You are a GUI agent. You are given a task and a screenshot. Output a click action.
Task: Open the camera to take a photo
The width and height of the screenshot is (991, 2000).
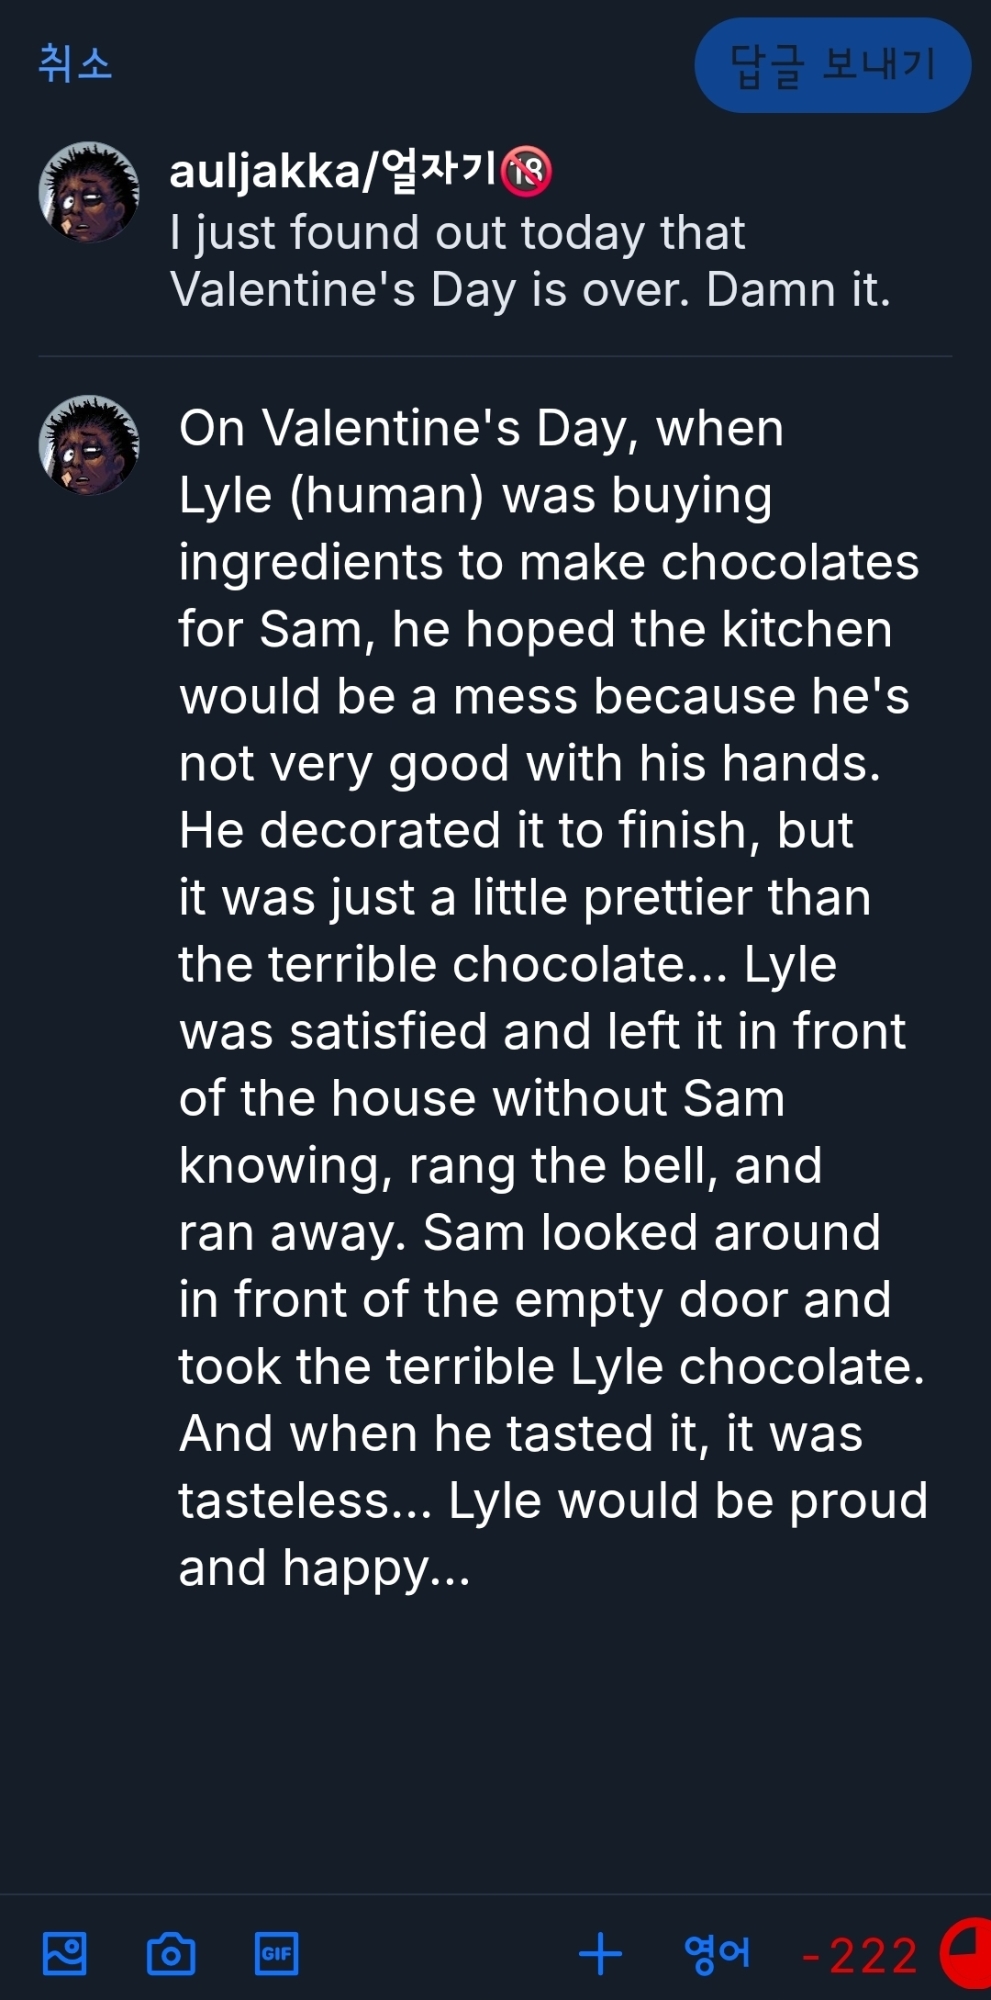point(171,1953)
